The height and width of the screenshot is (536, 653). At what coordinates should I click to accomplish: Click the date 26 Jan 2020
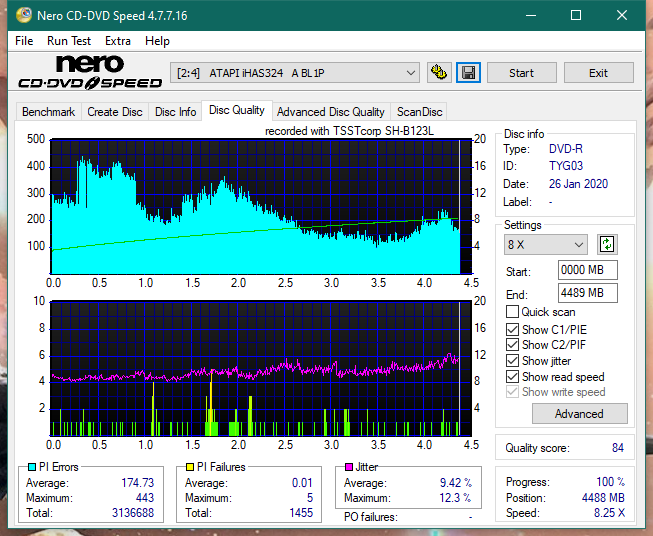[x=578, y=184]
